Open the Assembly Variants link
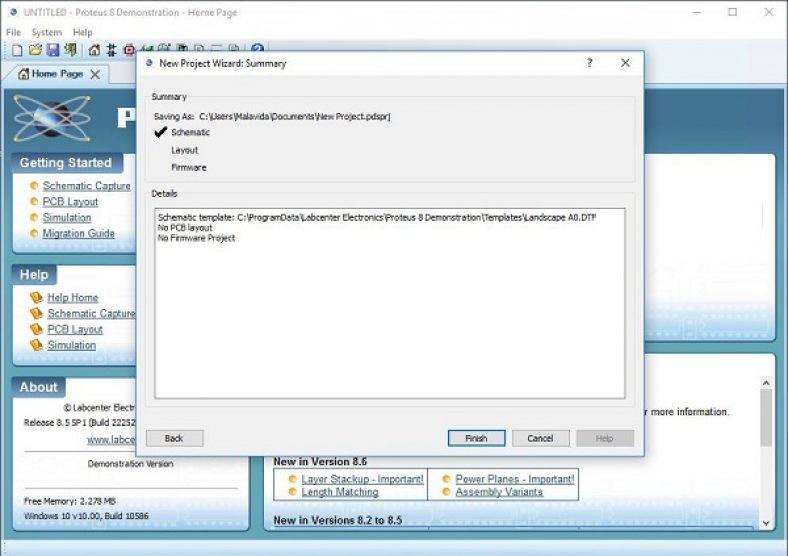This screenshot has width=788, height=556. pyautogui.click(x=499, y=492)
